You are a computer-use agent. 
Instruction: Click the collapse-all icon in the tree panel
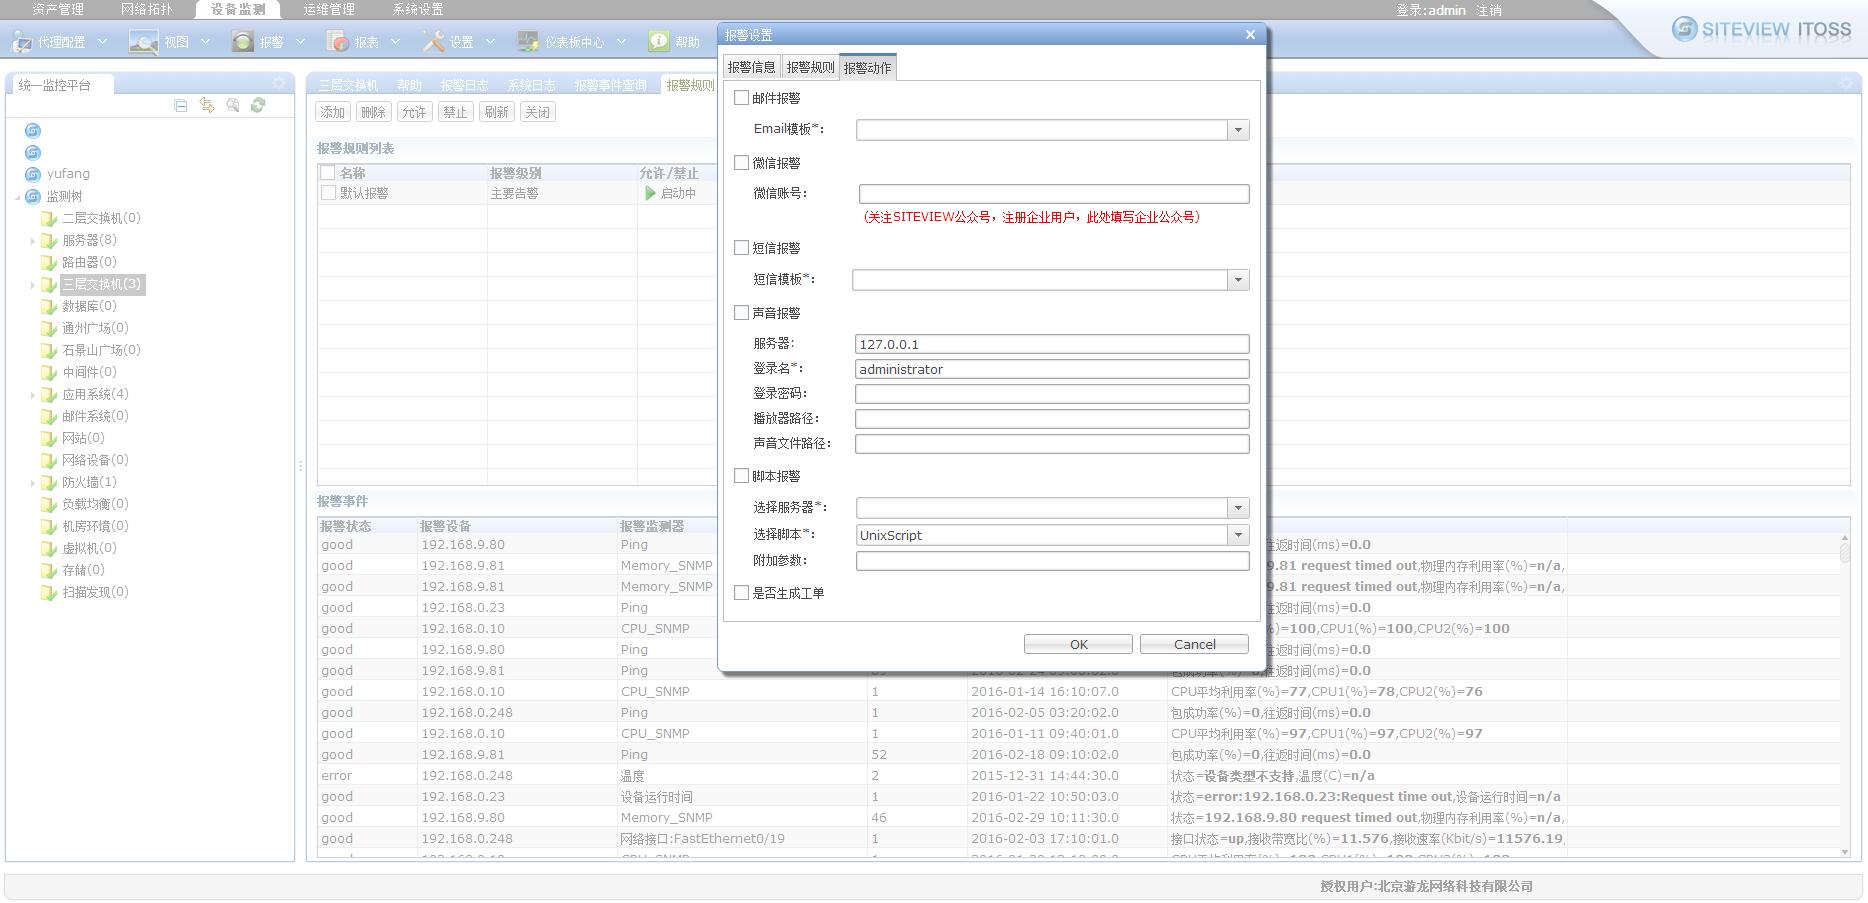click(181, 105)
